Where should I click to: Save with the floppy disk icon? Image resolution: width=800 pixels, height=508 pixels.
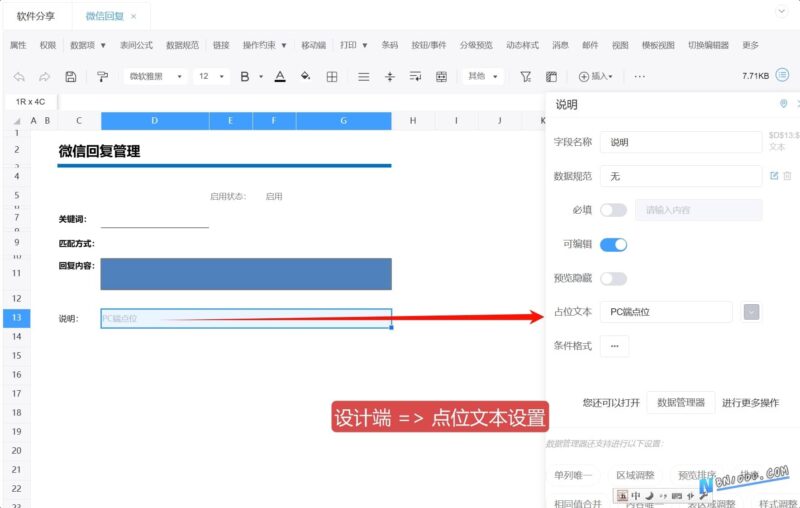[71, 77]
